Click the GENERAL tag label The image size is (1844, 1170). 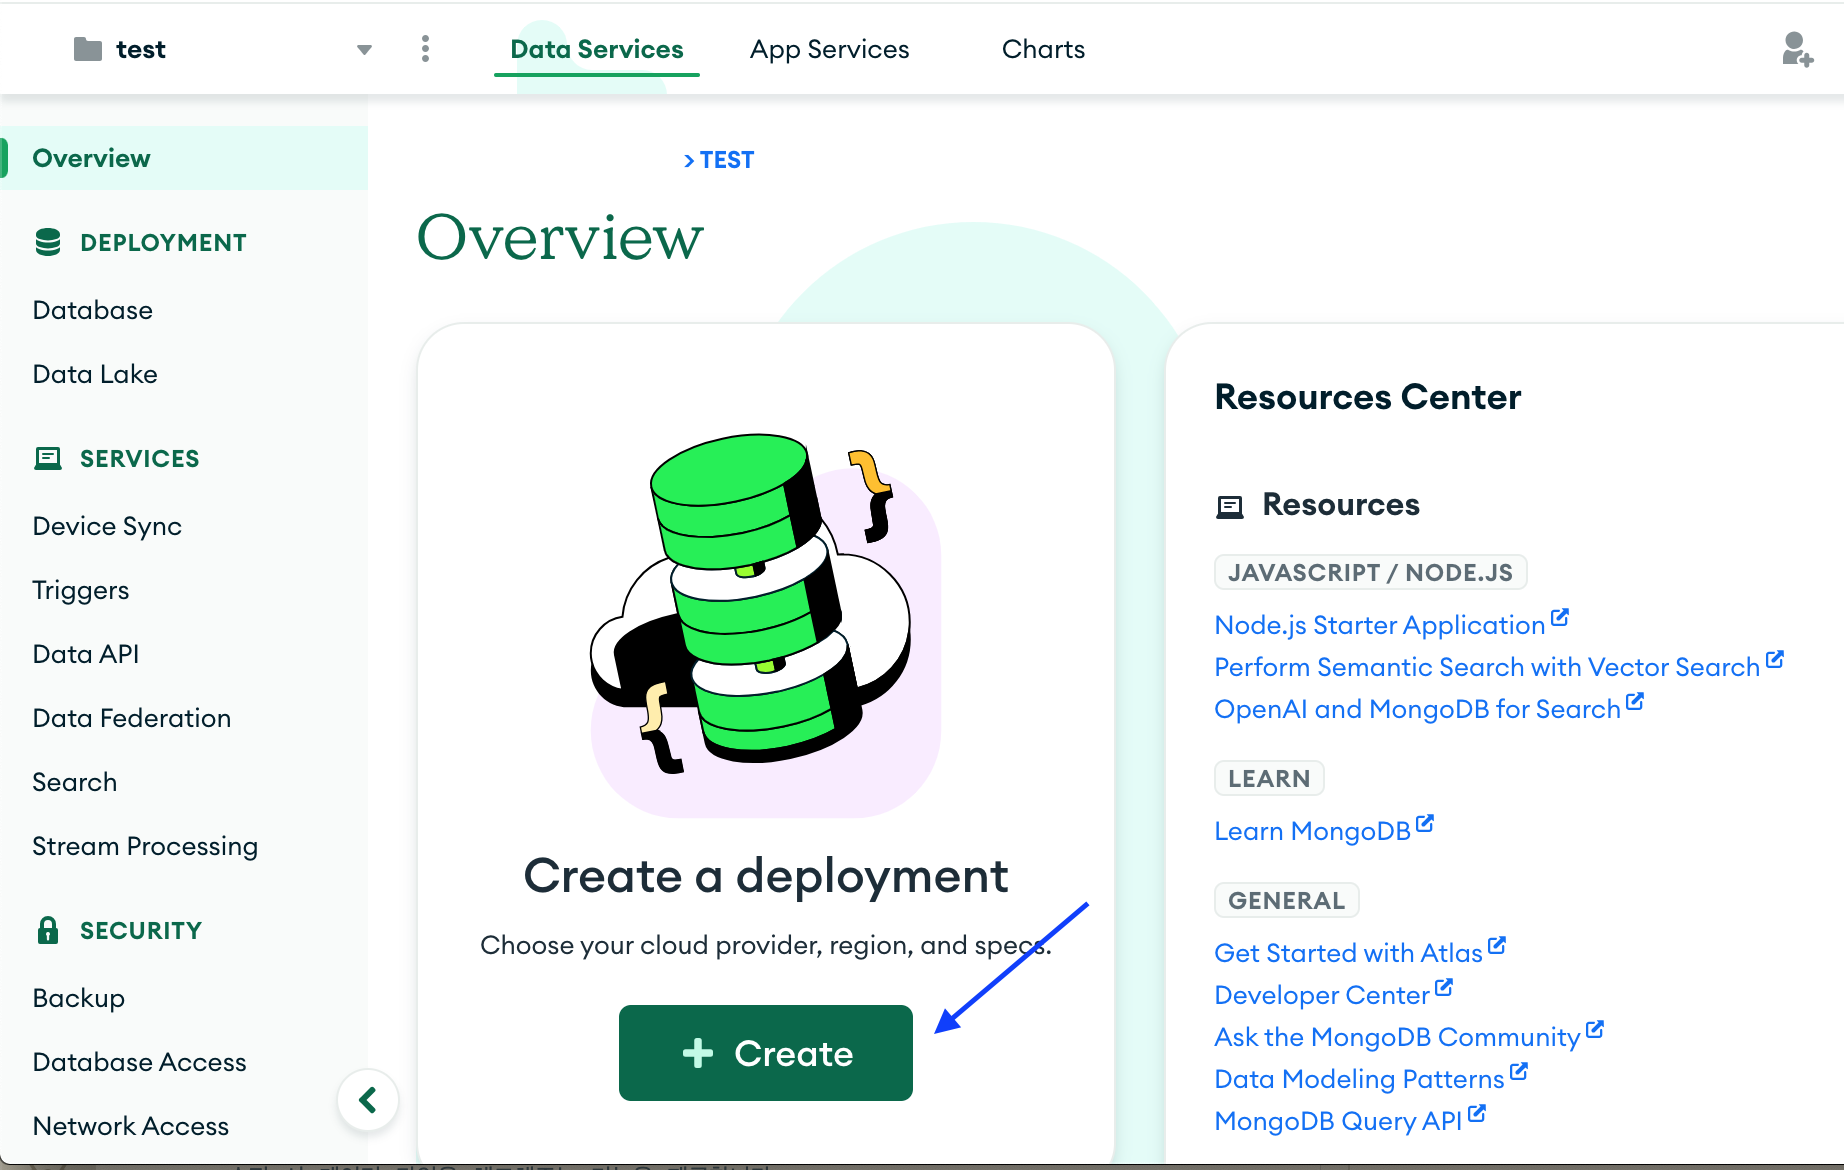pyautogui.click(x=1287, y=901)
